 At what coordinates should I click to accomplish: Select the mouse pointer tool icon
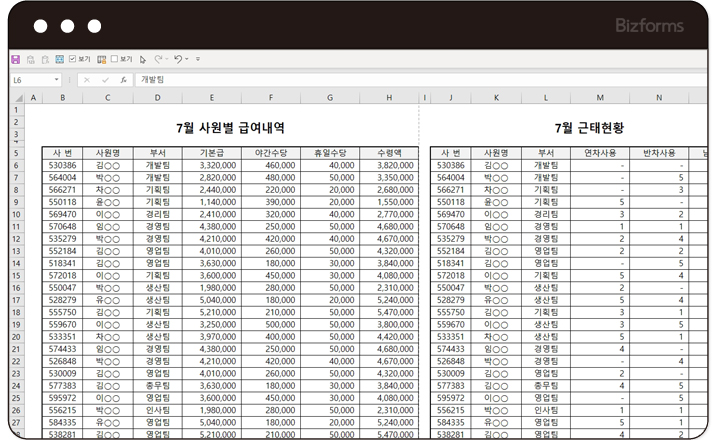coord(142,59)
